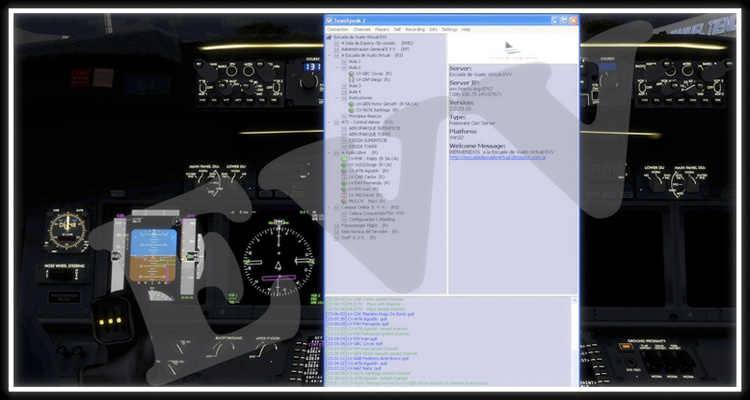Select the EZEIZA TORRE channel
Screen dimensions: 750x400
tap(363, 146)
